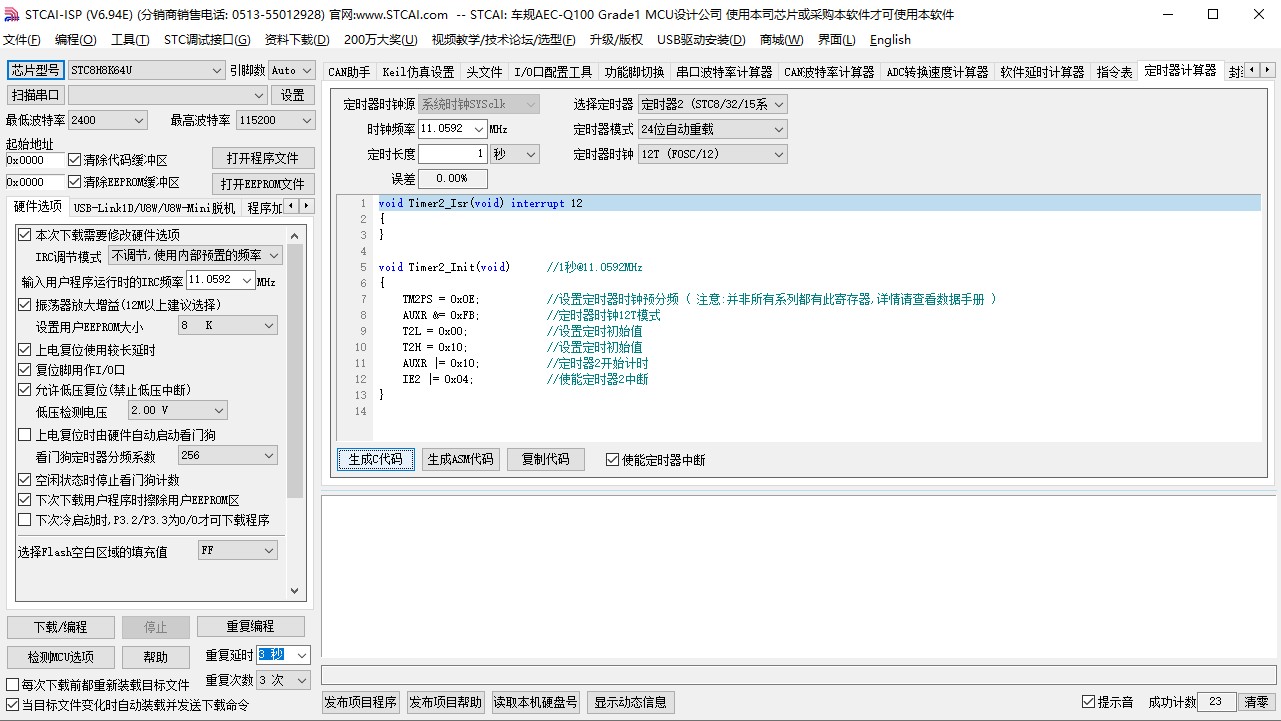This screenshot has height=721, width=1281.
Task: Click the 打开程序文件 button
Action: [x=263, y=158]
